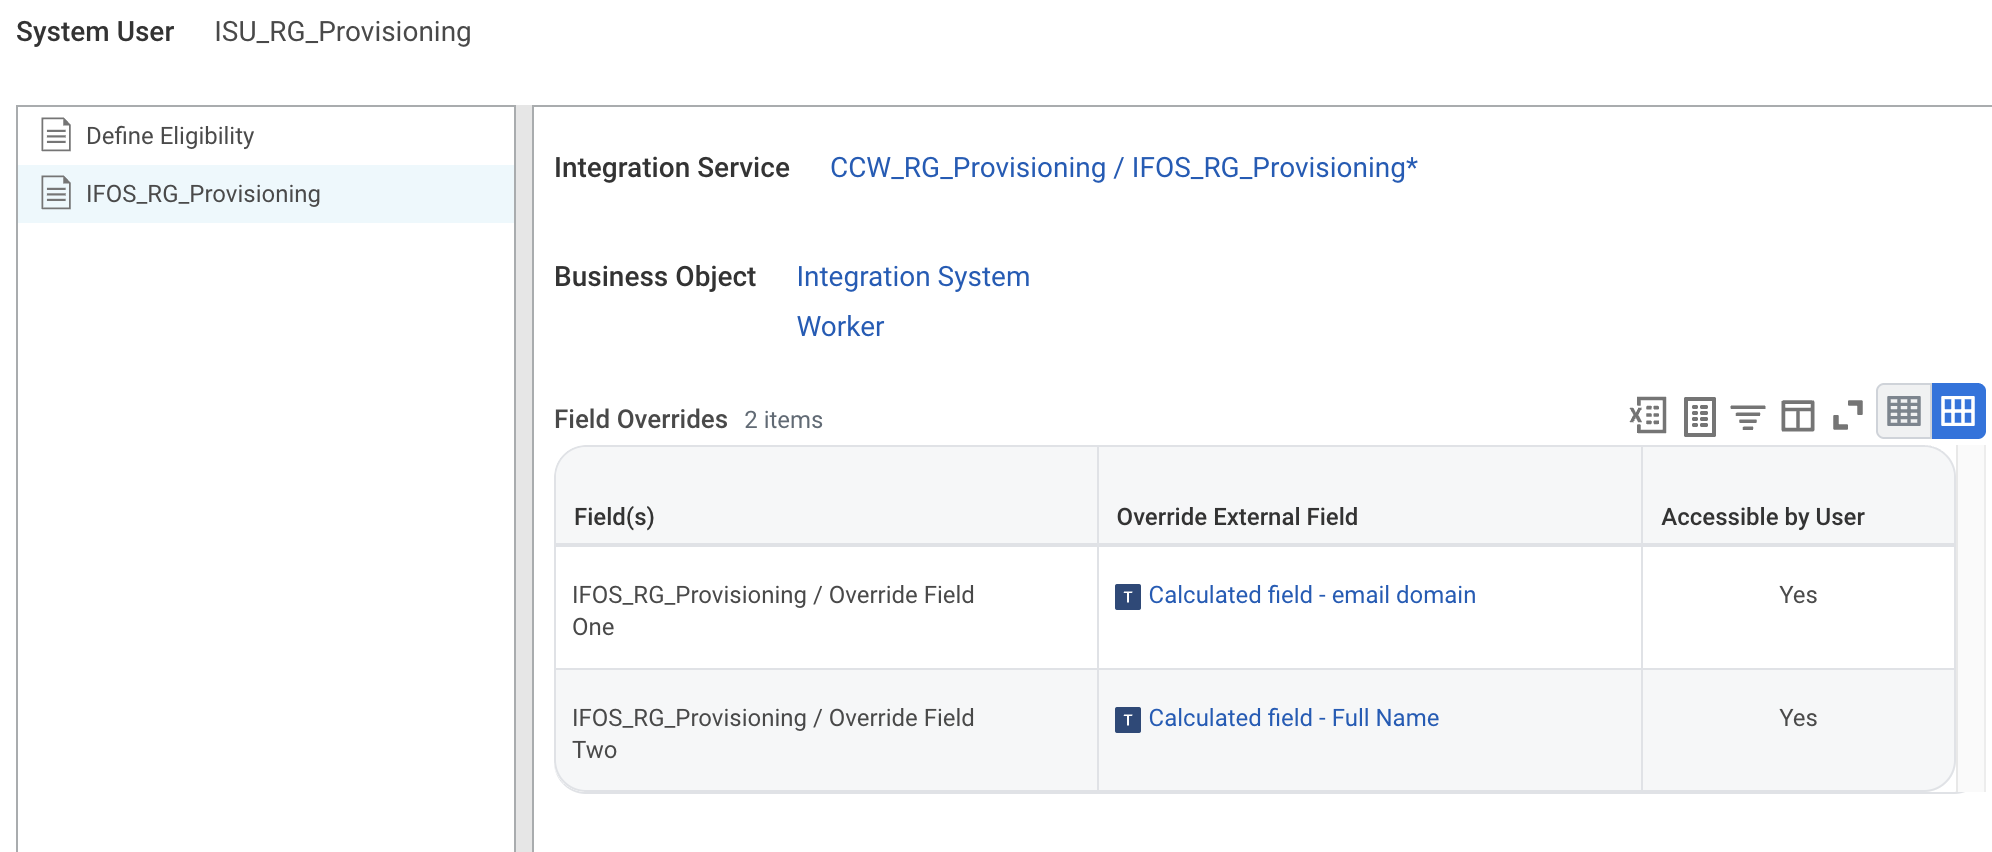This screenshot has width=1992, height=852.
Task: Open the Field Overrides worksheet export icon
Action: click(1699, 416)
